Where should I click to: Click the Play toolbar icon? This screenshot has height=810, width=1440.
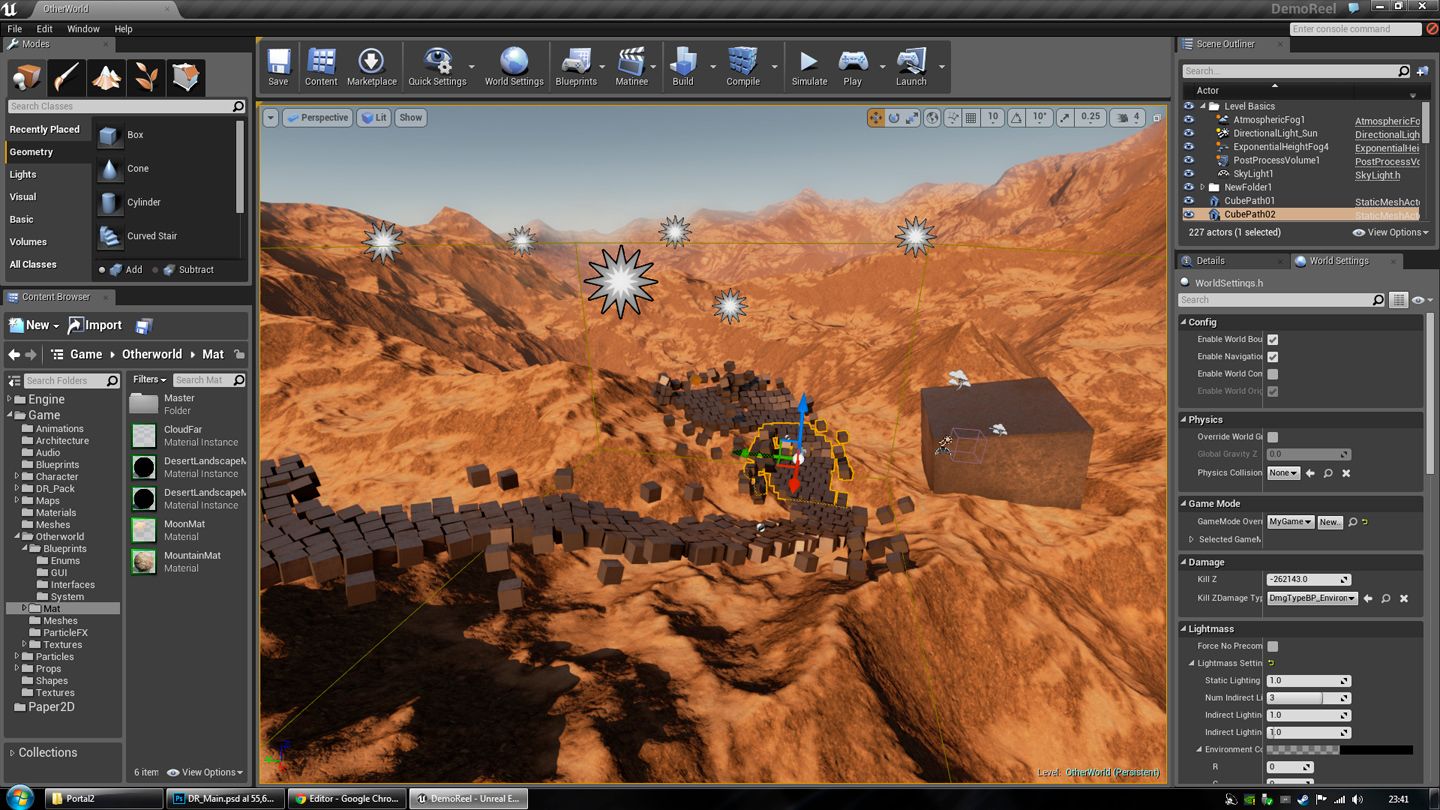tap(852, 66)
